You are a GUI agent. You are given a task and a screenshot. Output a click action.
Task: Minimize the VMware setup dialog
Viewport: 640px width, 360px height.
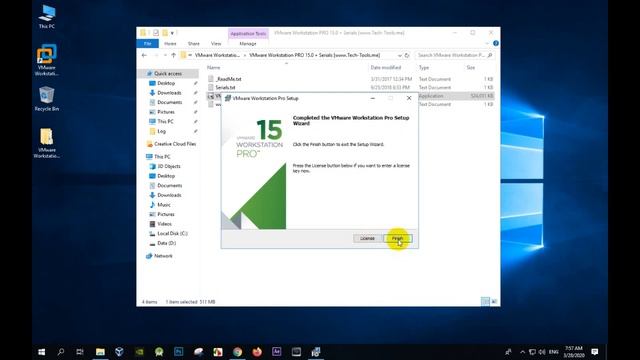point(373,98)
